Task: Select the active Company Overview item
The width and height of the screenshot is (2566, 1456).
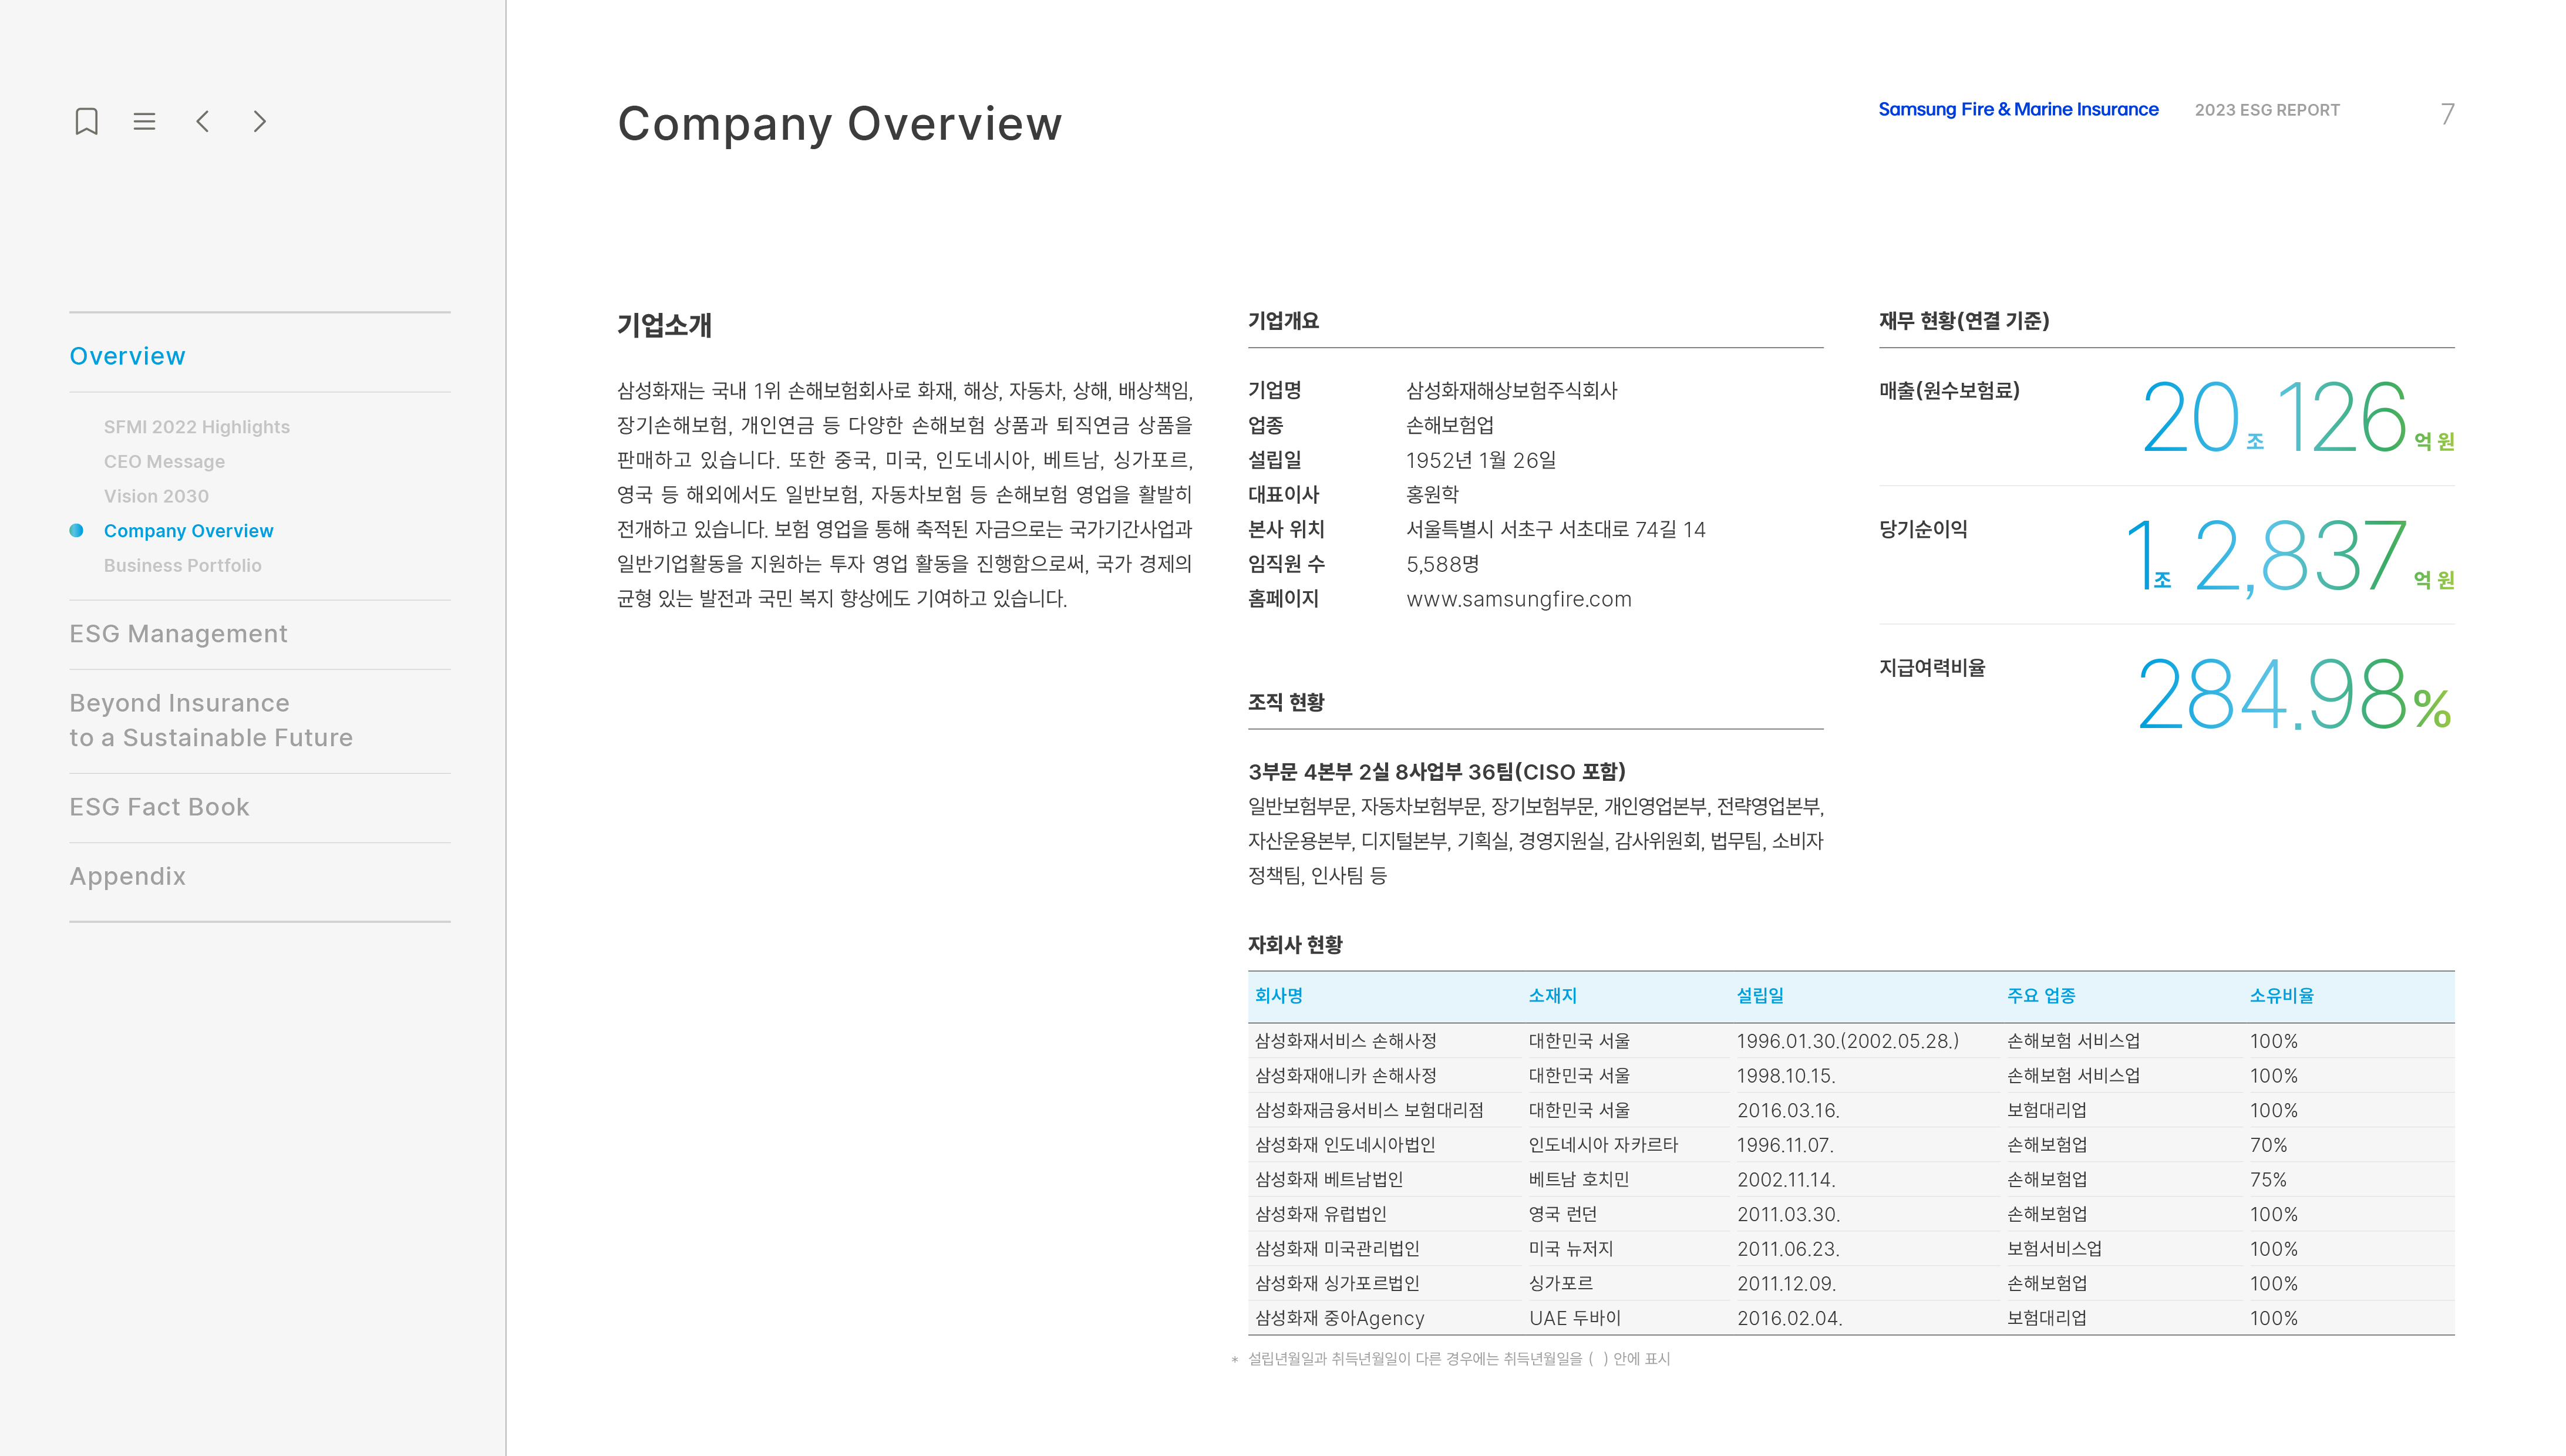Action: (x=188, y=531)
